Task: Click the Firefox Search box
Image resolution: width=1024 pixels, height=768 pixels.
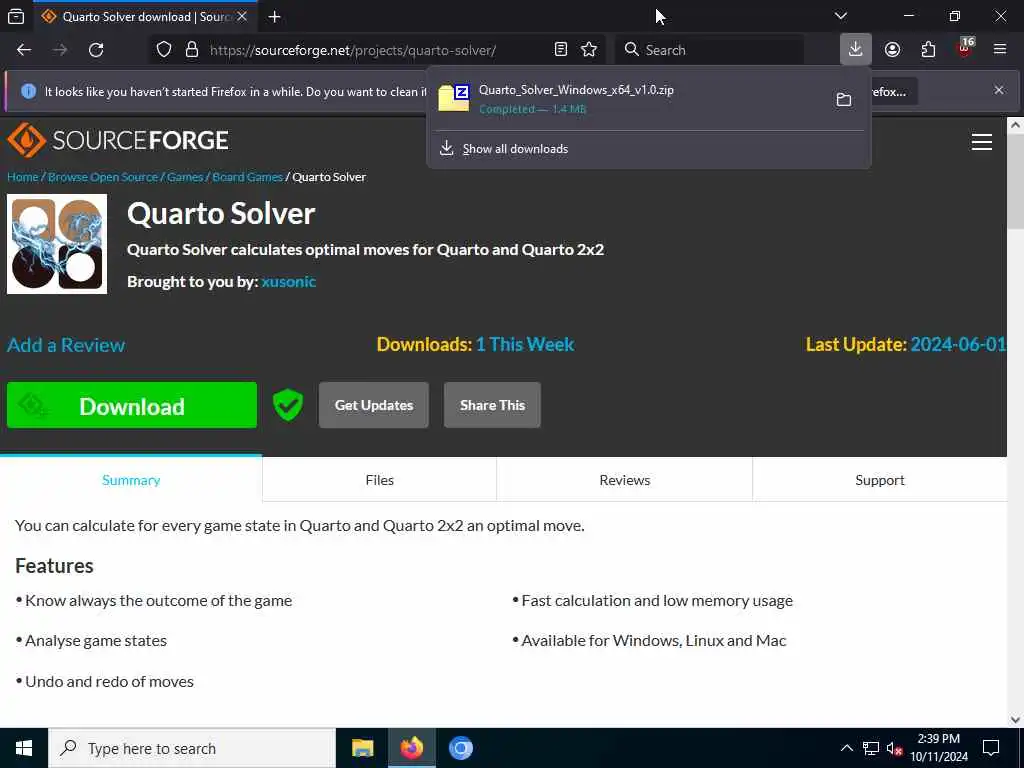Action: [x=709, y=50]
